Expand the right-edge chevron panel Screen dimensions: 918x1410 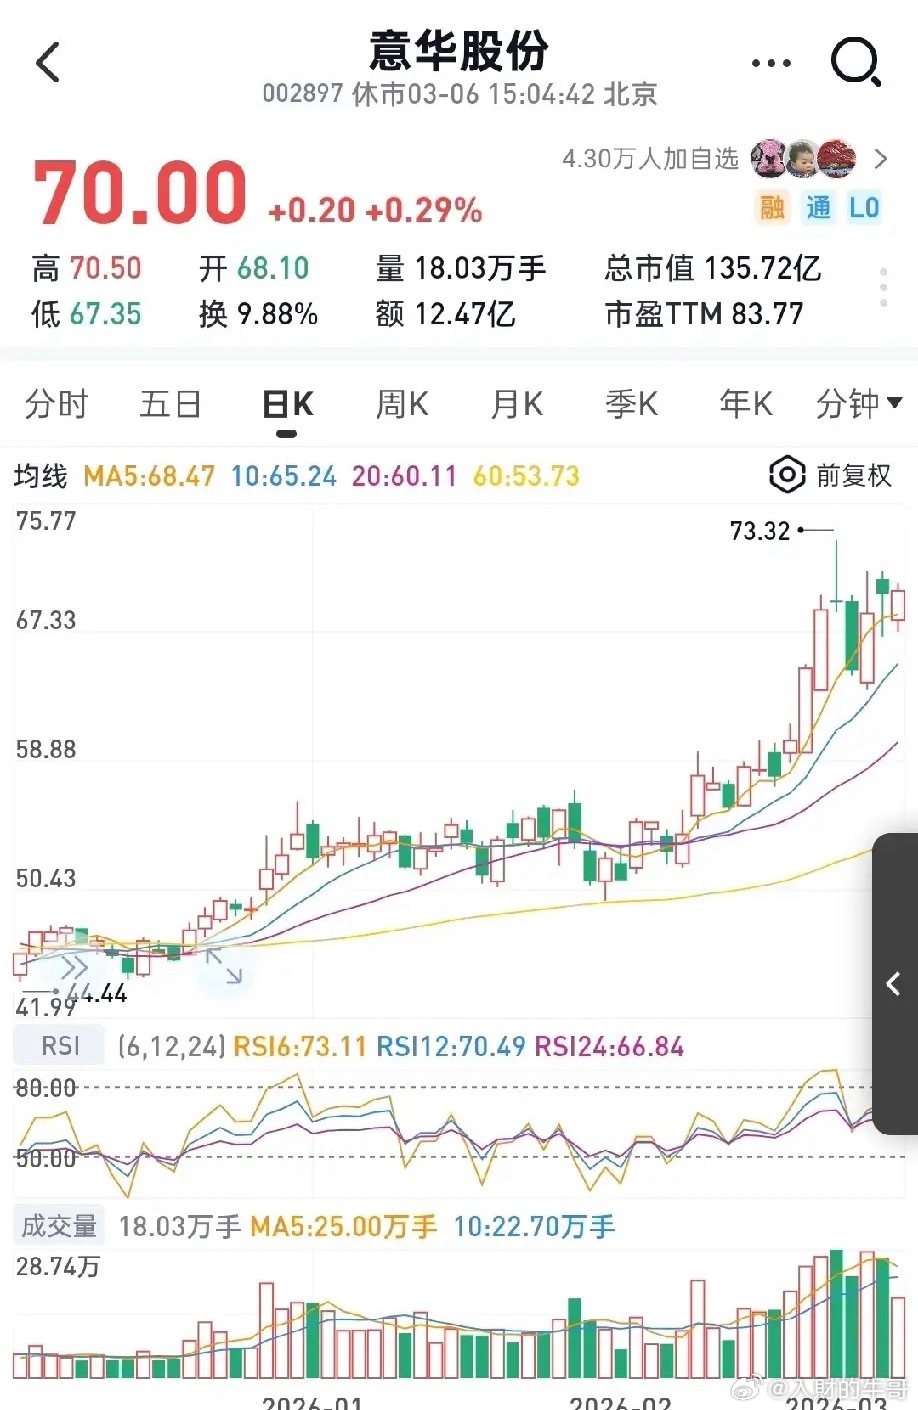893,984
